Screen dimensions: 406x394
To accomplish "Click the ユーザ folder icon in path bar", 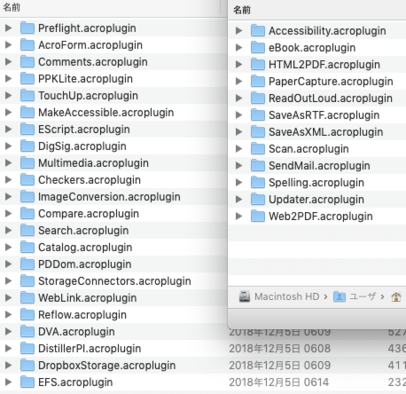I will 339,296.
